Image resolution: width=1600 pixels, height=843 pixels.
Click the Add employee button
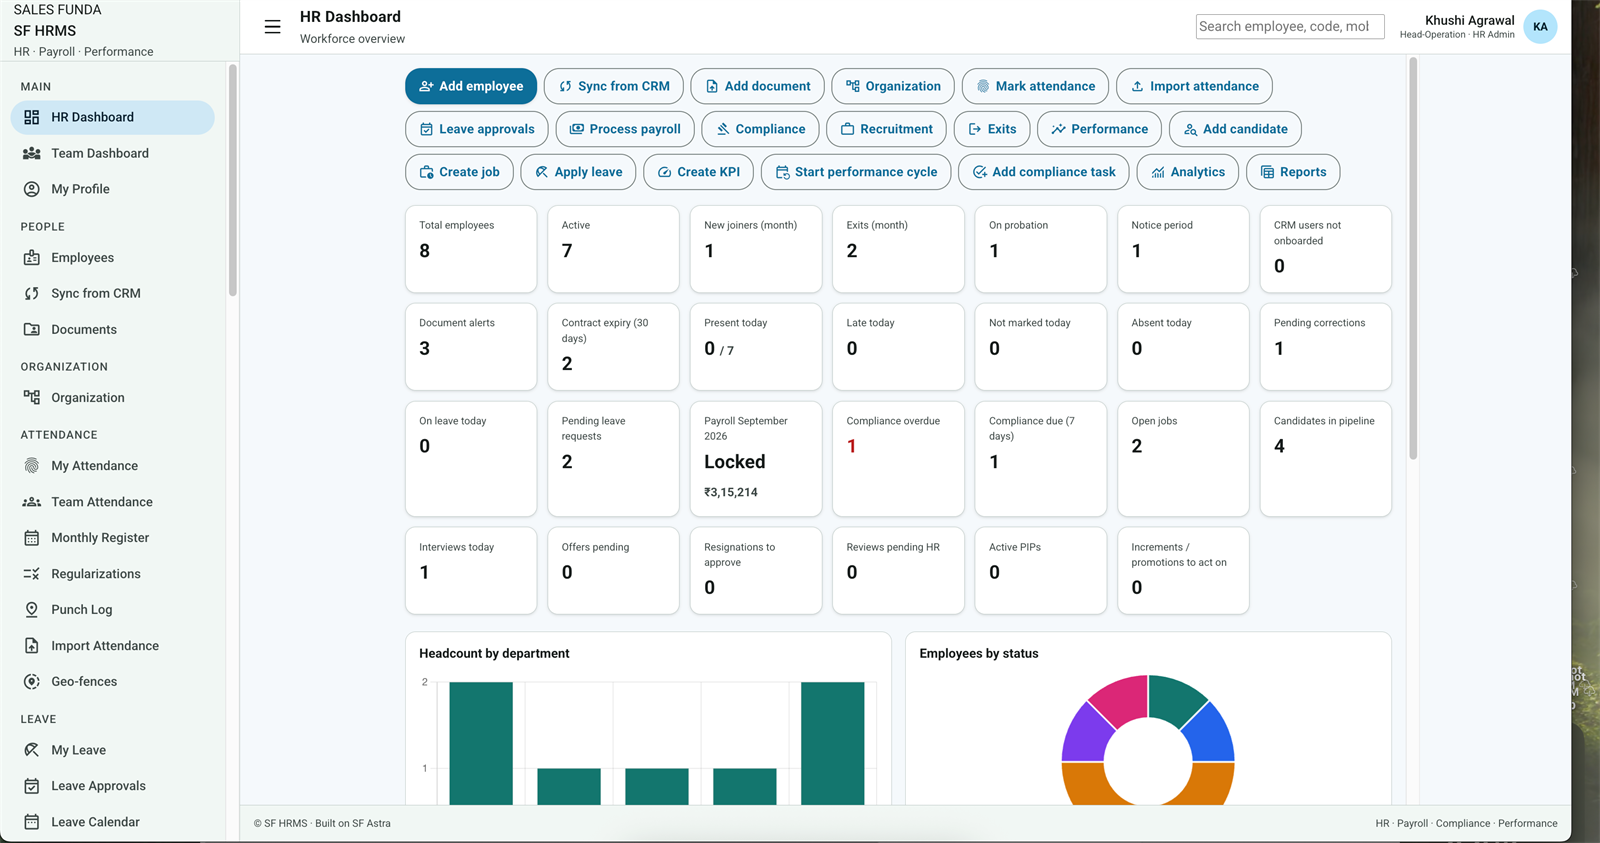(x=471, y=86)
